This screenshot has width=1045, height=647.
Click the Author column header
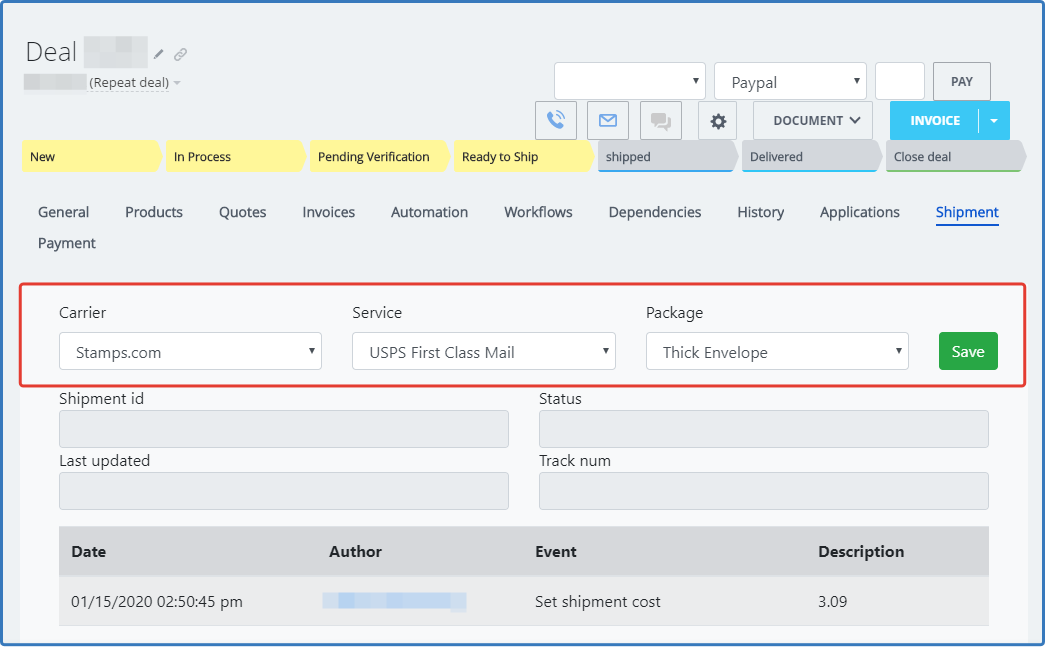(355, 552)
